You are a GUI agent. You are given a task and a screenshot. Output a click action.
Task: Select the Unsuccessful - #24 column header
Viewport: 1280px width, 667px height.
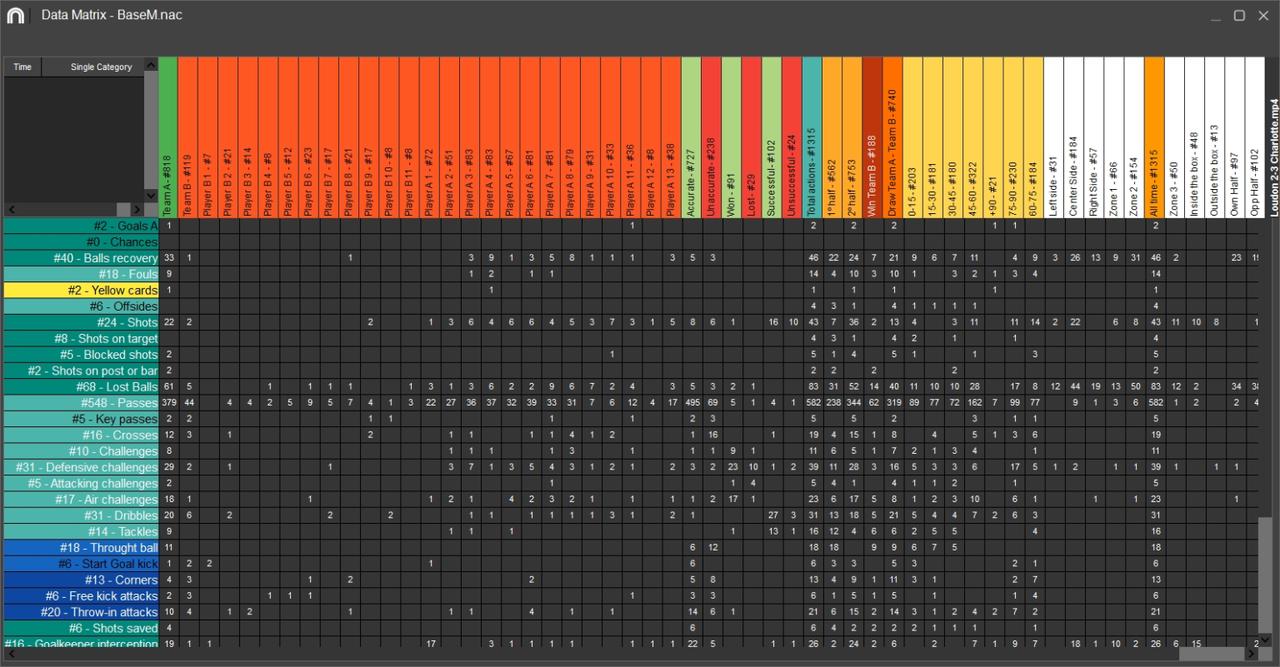click(x=792, y=137)
